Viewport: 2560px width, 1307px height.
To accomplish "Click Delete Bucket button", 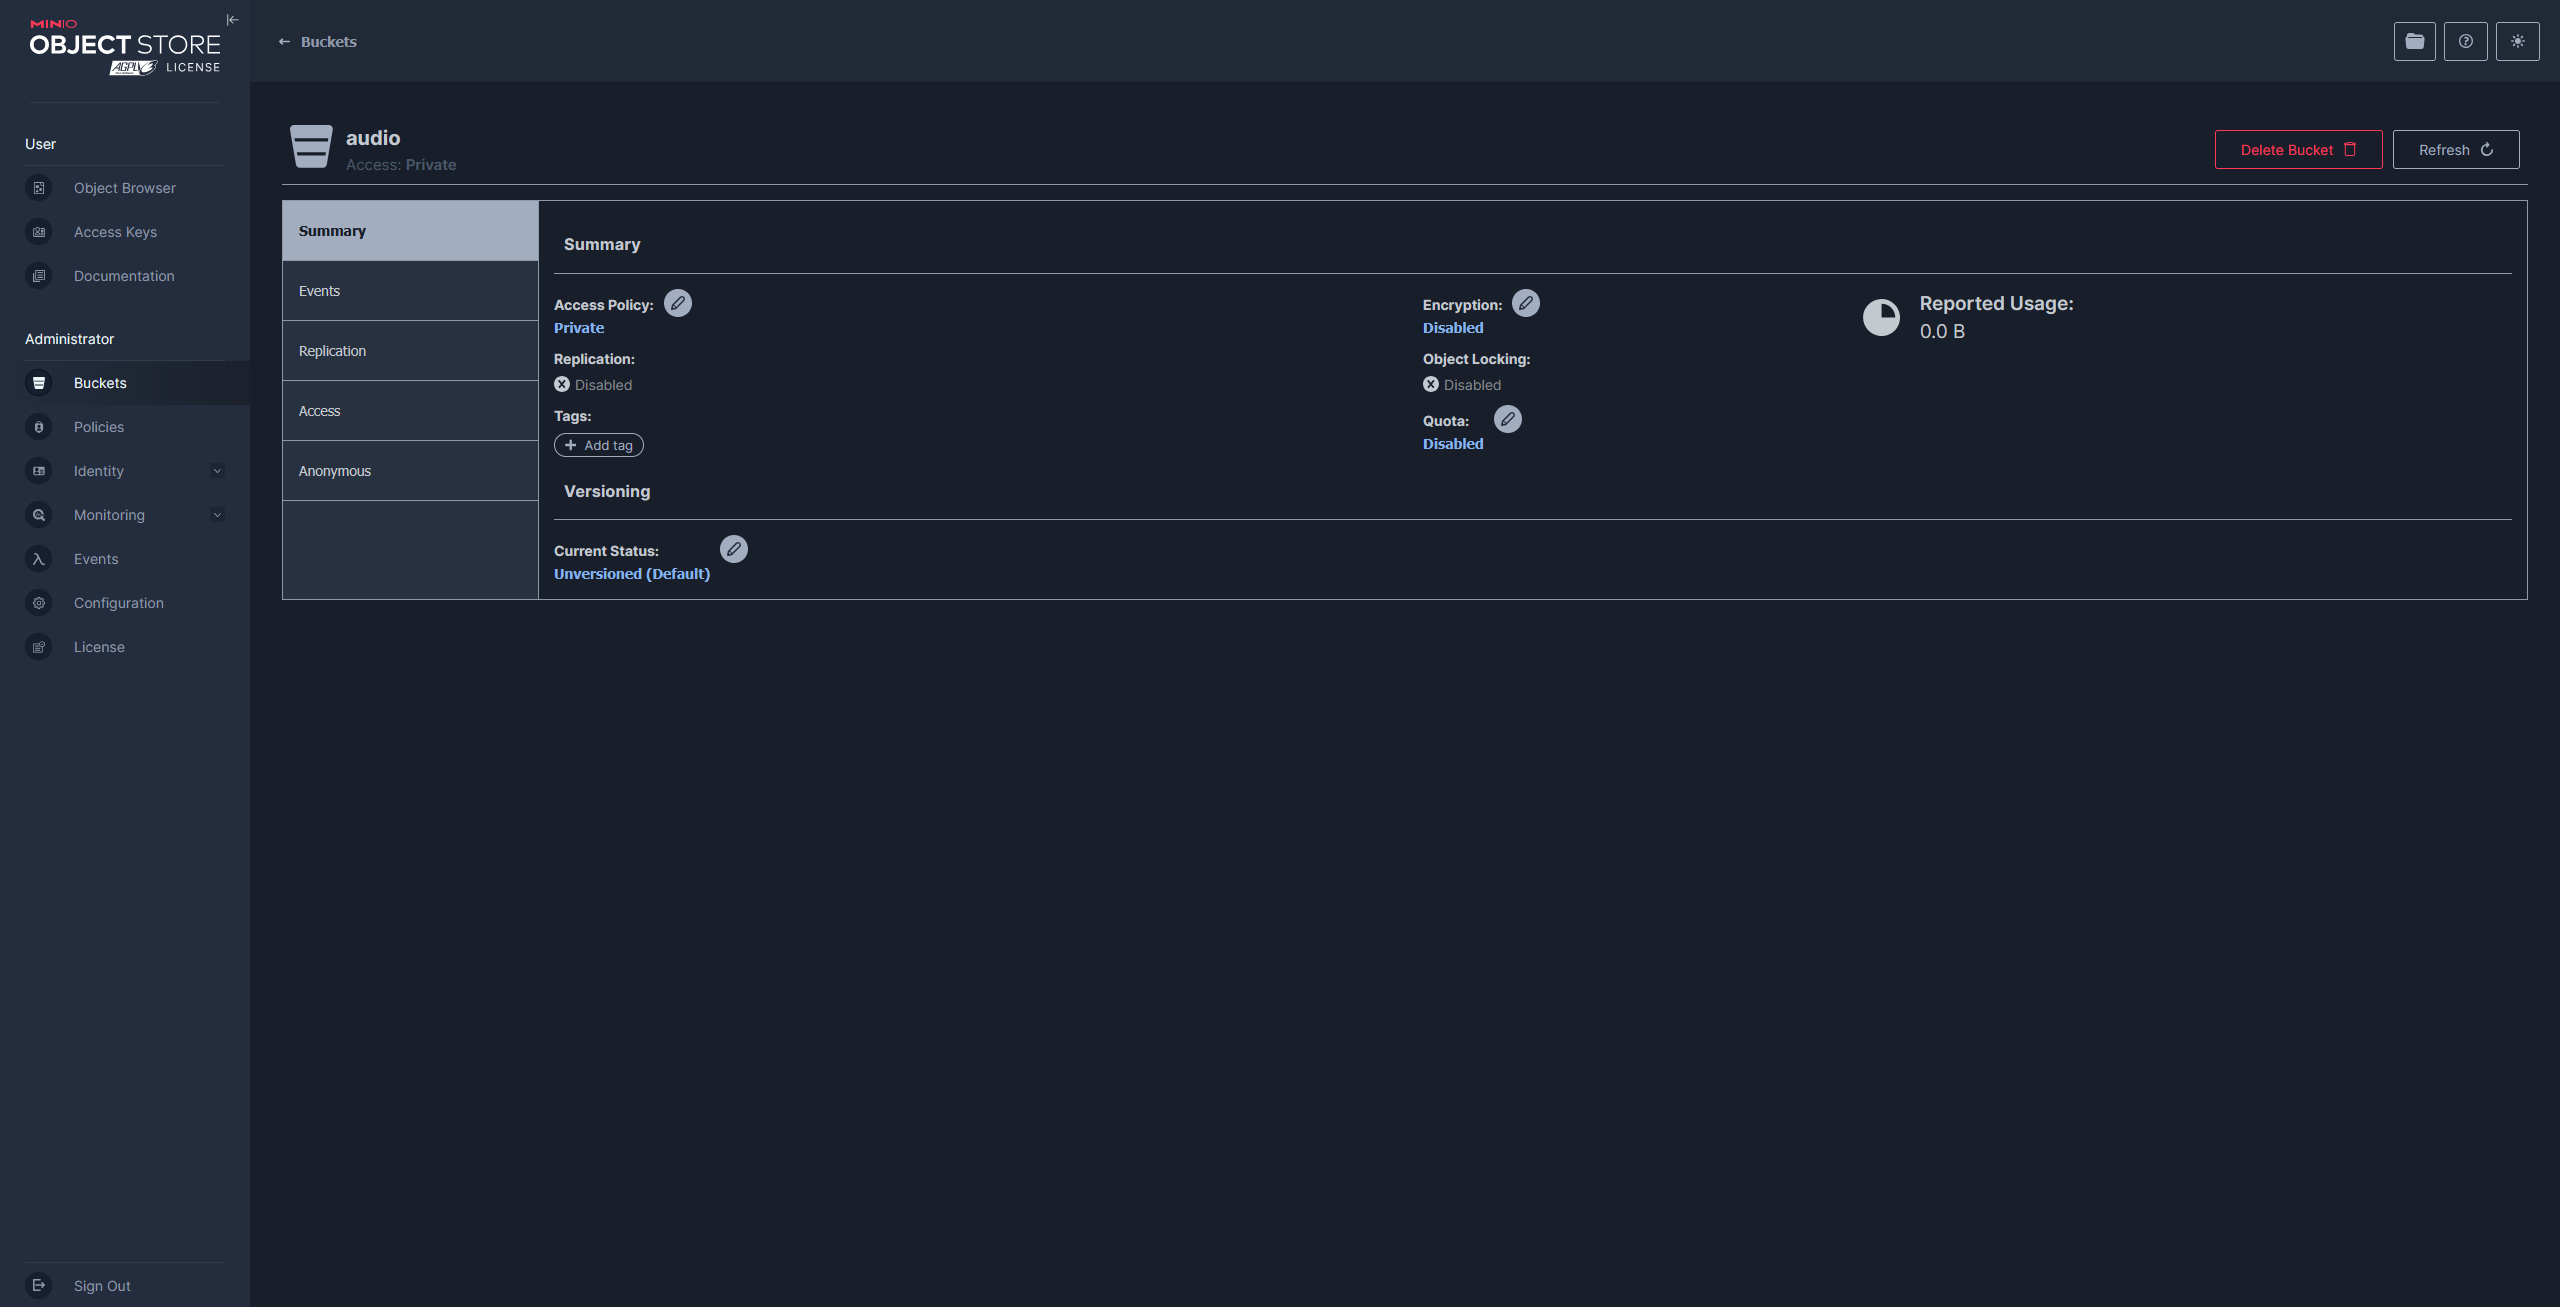I will pyautogui.click(x=2298, y=150).
